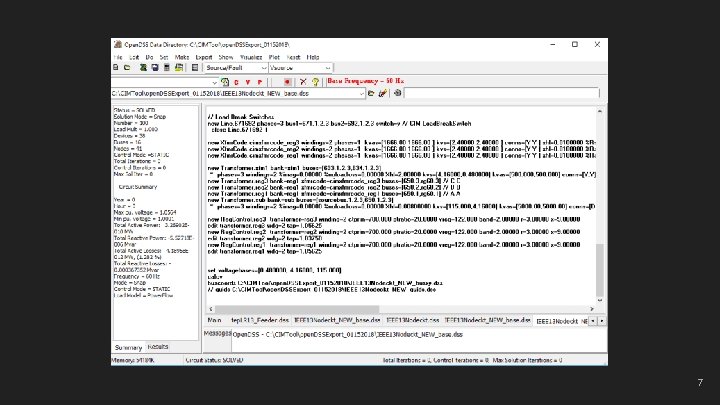Viewport: 720px width, 405px height.
Task: Click 'Circuit status: SOLVED' in status bar
Action: click(x=214, y=360)
